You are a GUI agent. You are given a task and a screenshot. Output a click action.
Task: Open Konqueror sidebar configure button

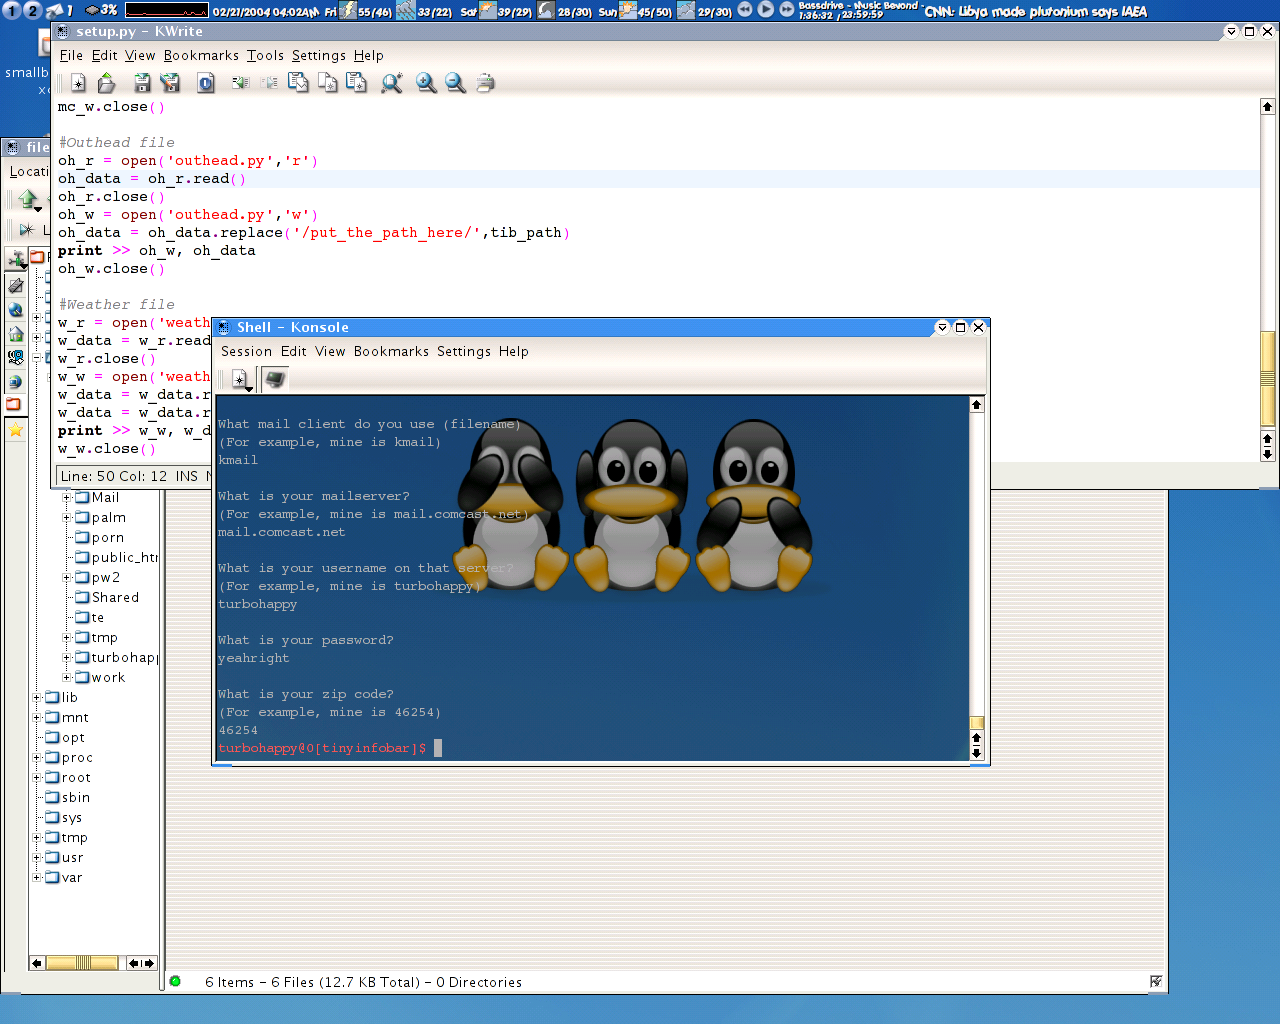[x=16, y=260]
